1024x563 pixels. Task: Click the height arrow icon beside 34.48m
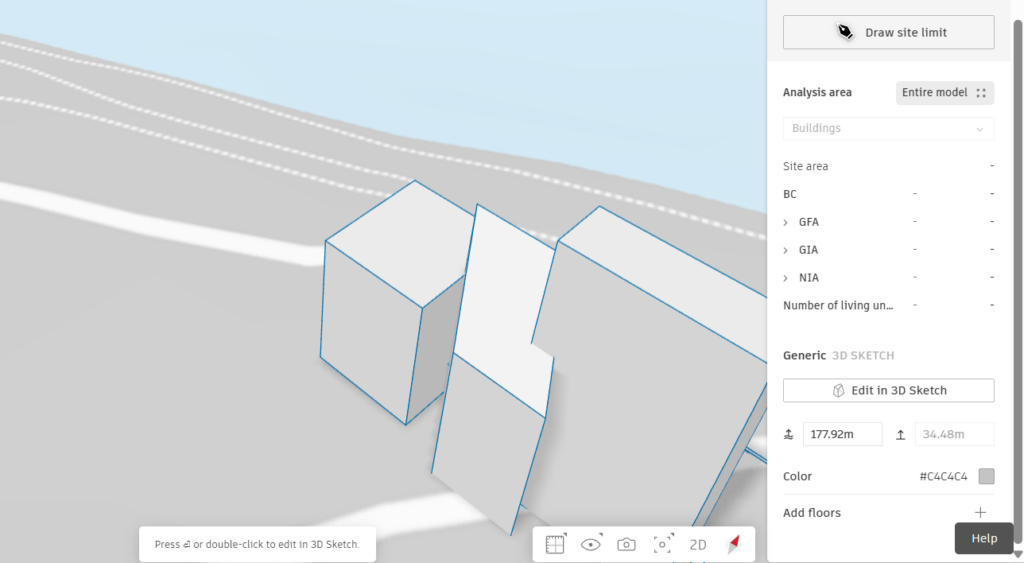901,434
